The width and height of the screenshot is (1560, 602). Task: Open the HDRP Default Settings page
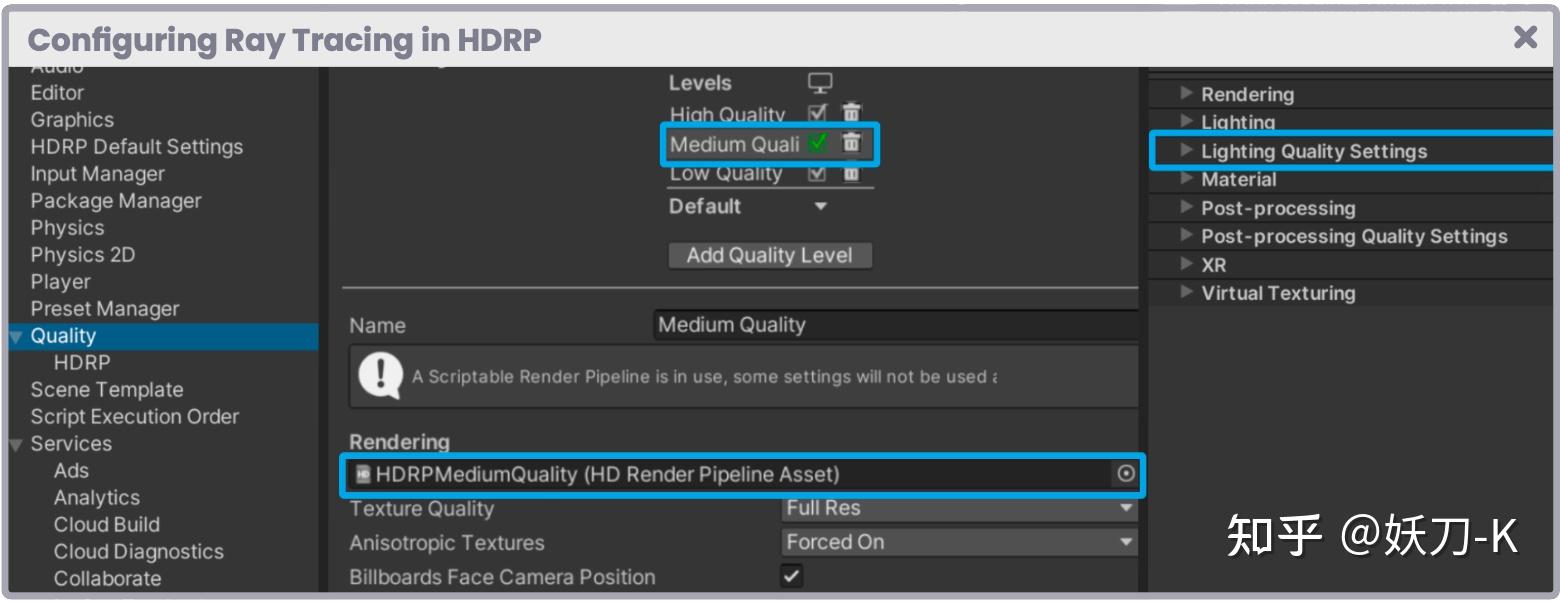136,146
